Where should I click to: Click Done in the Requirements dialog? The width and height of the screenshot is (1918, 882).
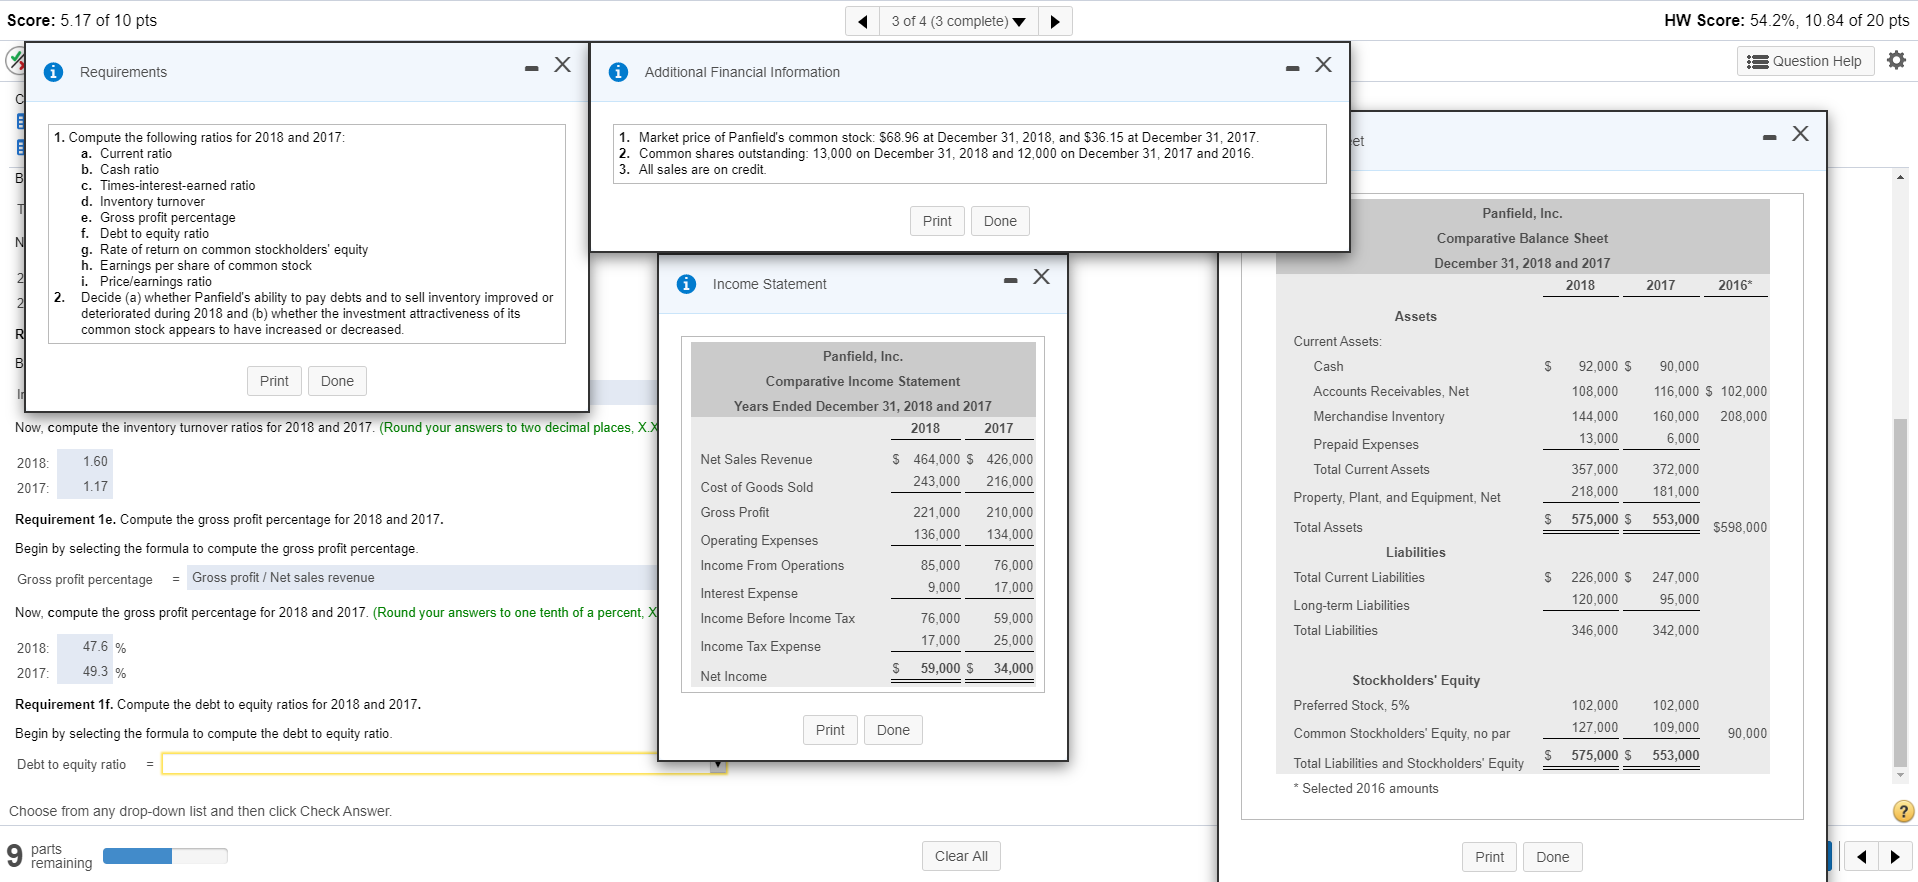pos(337,381)
